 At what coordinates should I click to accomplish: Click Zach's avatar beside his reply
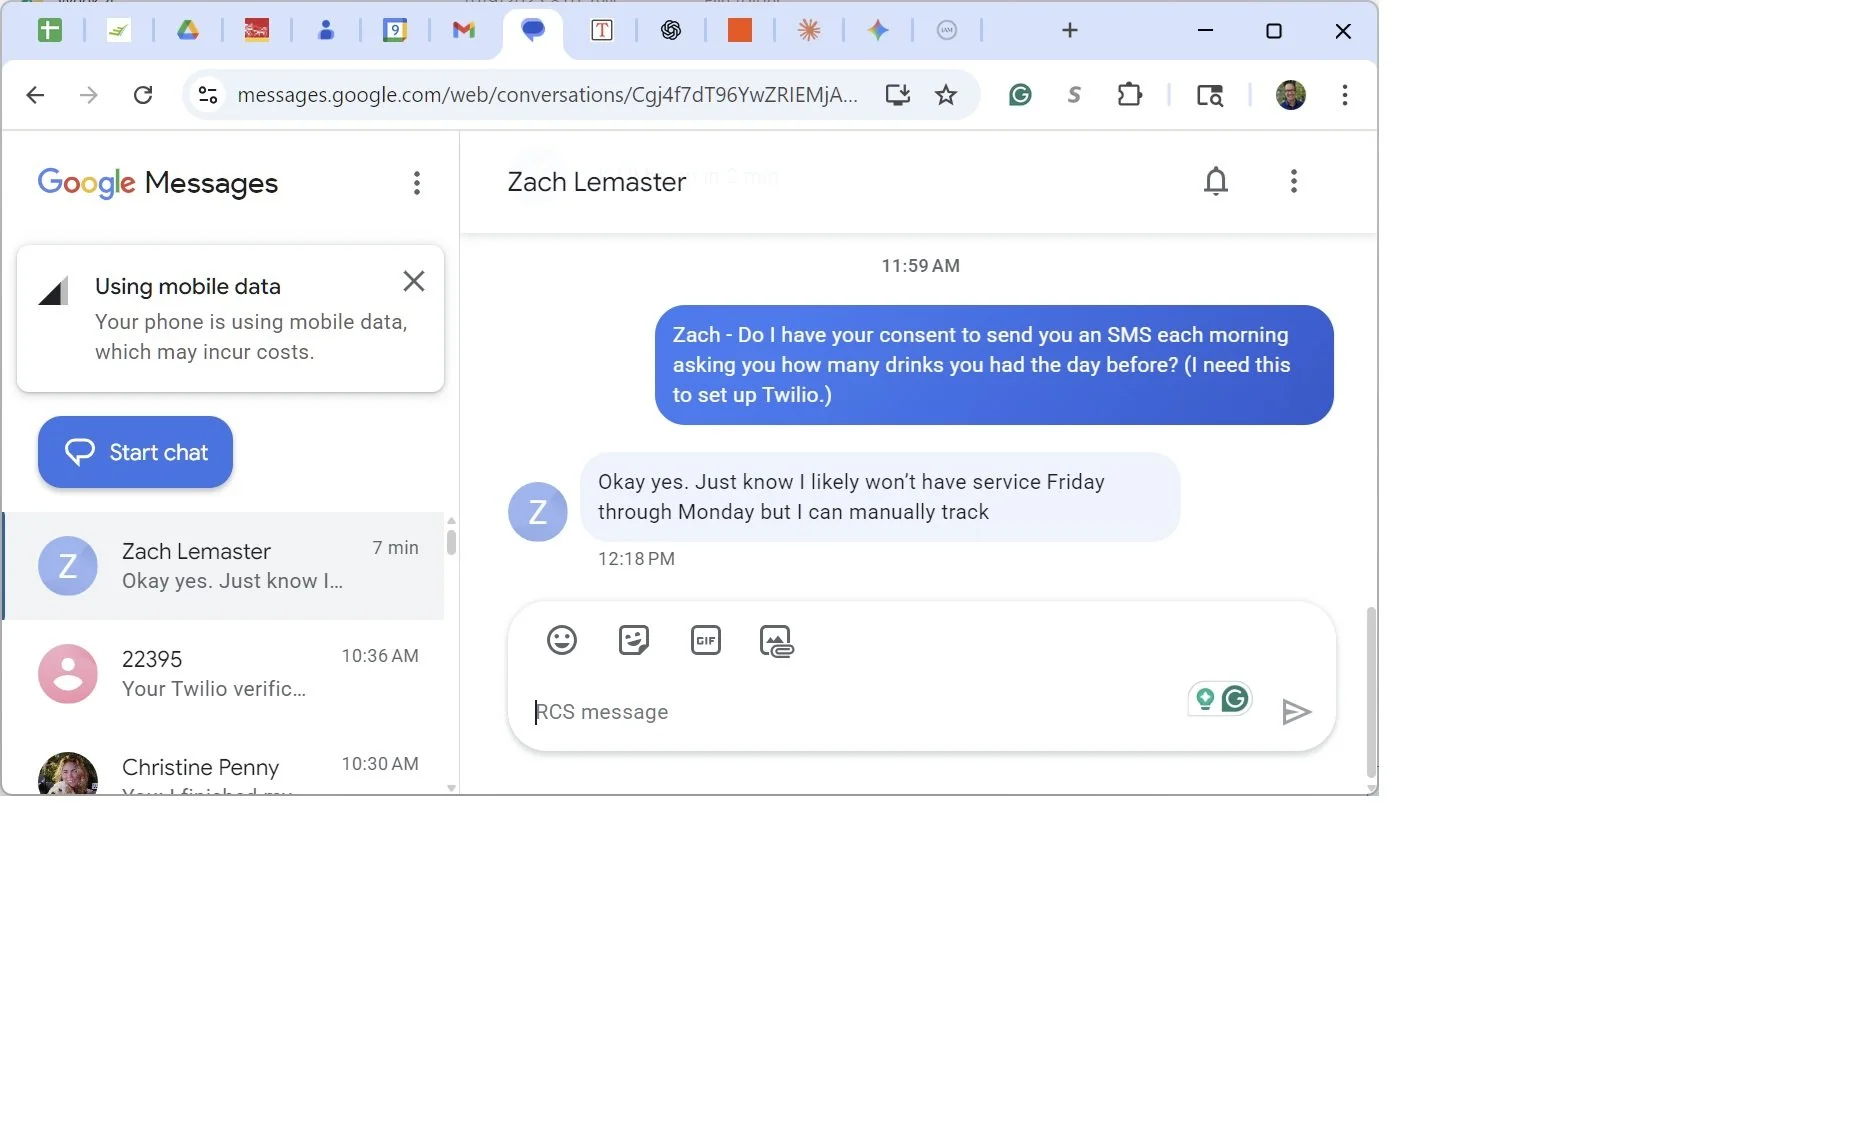(x=538, y=512)
